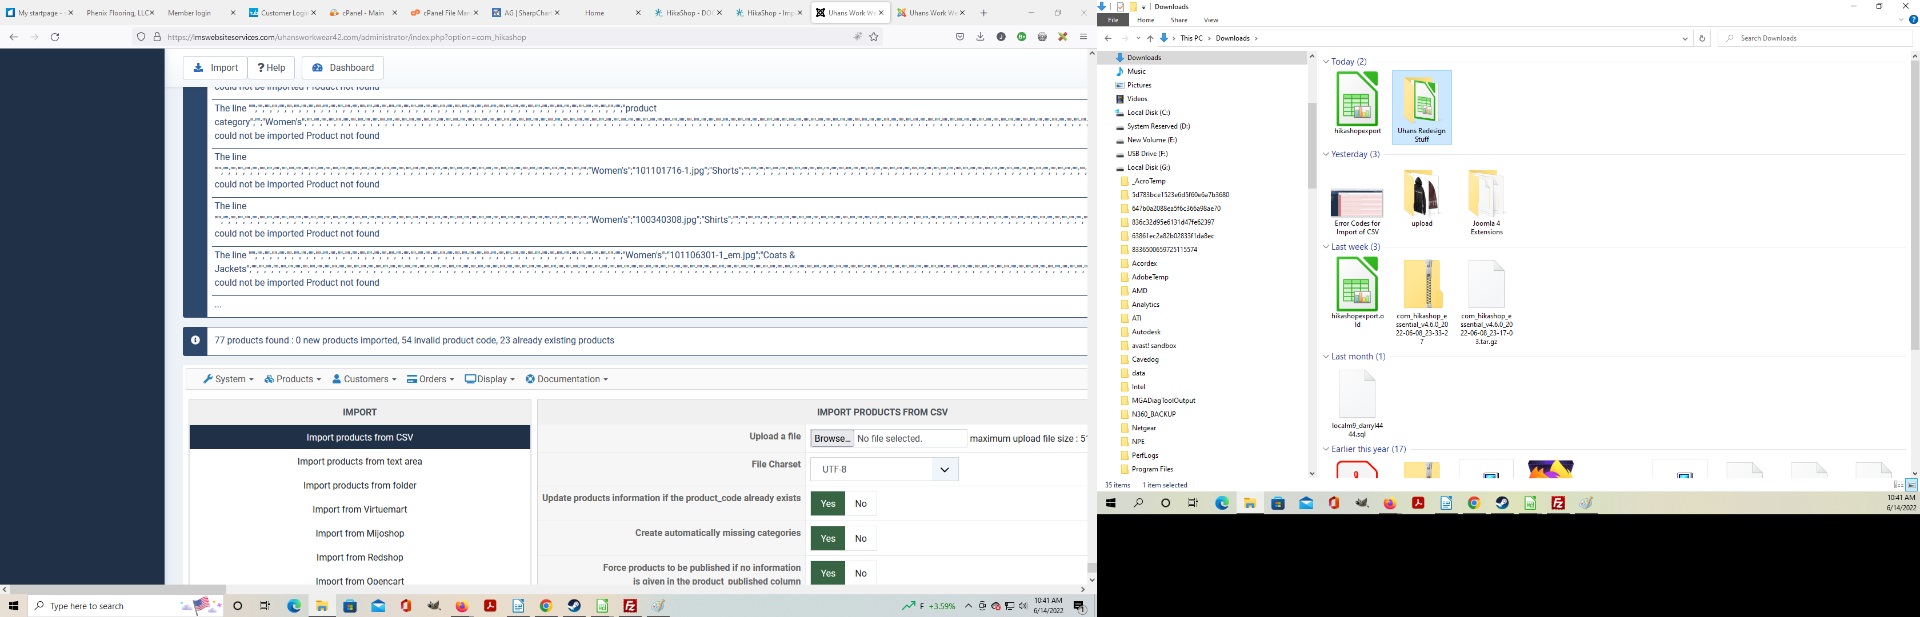Open the File Charset UTF-8 dropdown
This screenshot has height=617, width=1920.
(884, 469)
